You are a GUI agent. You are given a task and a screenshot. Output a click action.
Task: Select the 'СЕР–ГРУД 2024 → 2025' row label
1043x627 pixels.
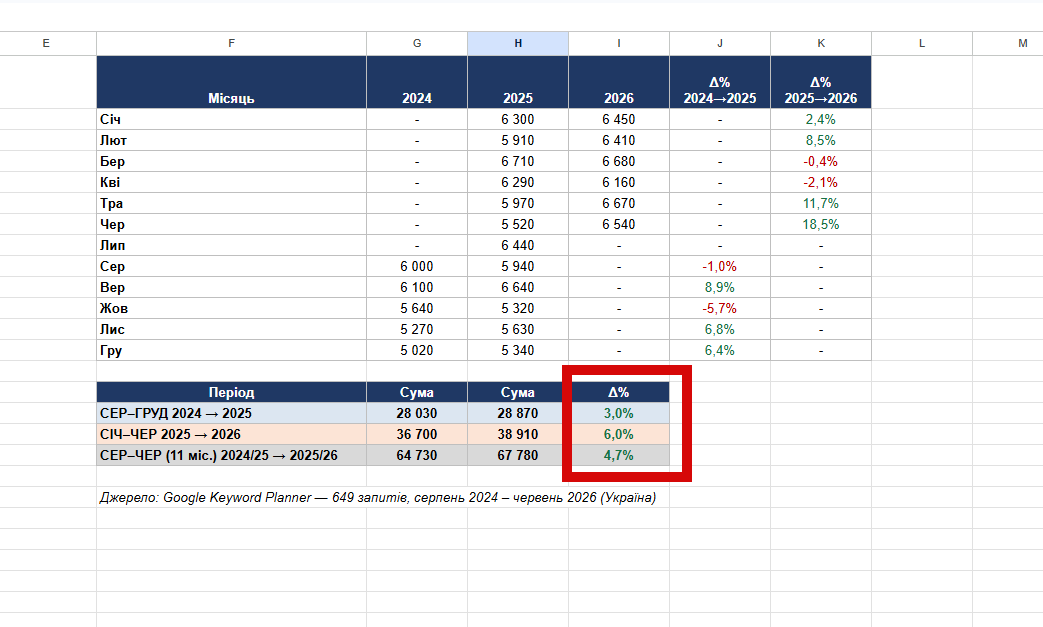231,414
